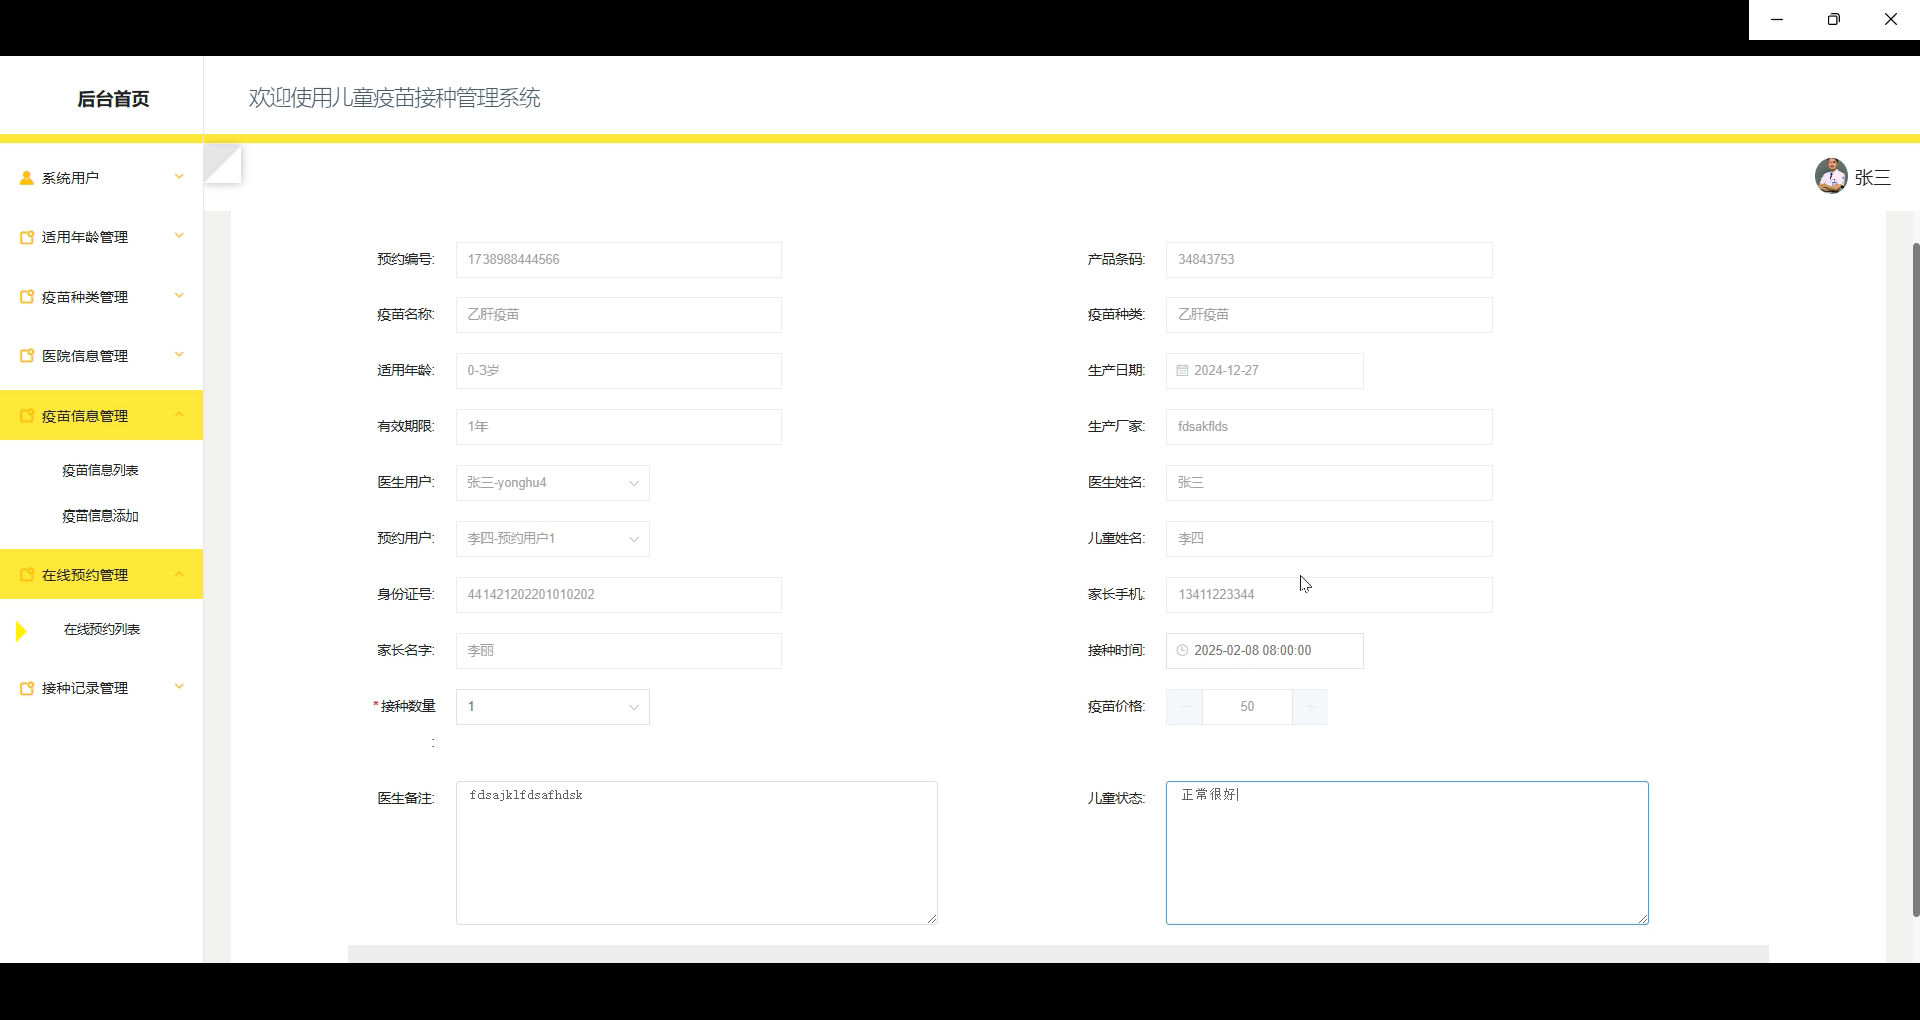Click the 身份证号 input field
The image size is (1920, 1020).
618,594
